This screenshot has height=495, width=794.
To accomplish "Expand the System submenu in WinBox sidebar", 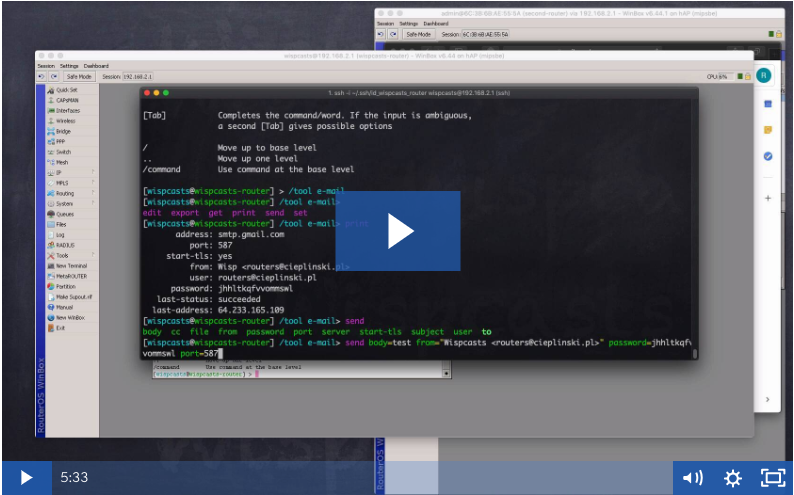I will pos(71,203).
